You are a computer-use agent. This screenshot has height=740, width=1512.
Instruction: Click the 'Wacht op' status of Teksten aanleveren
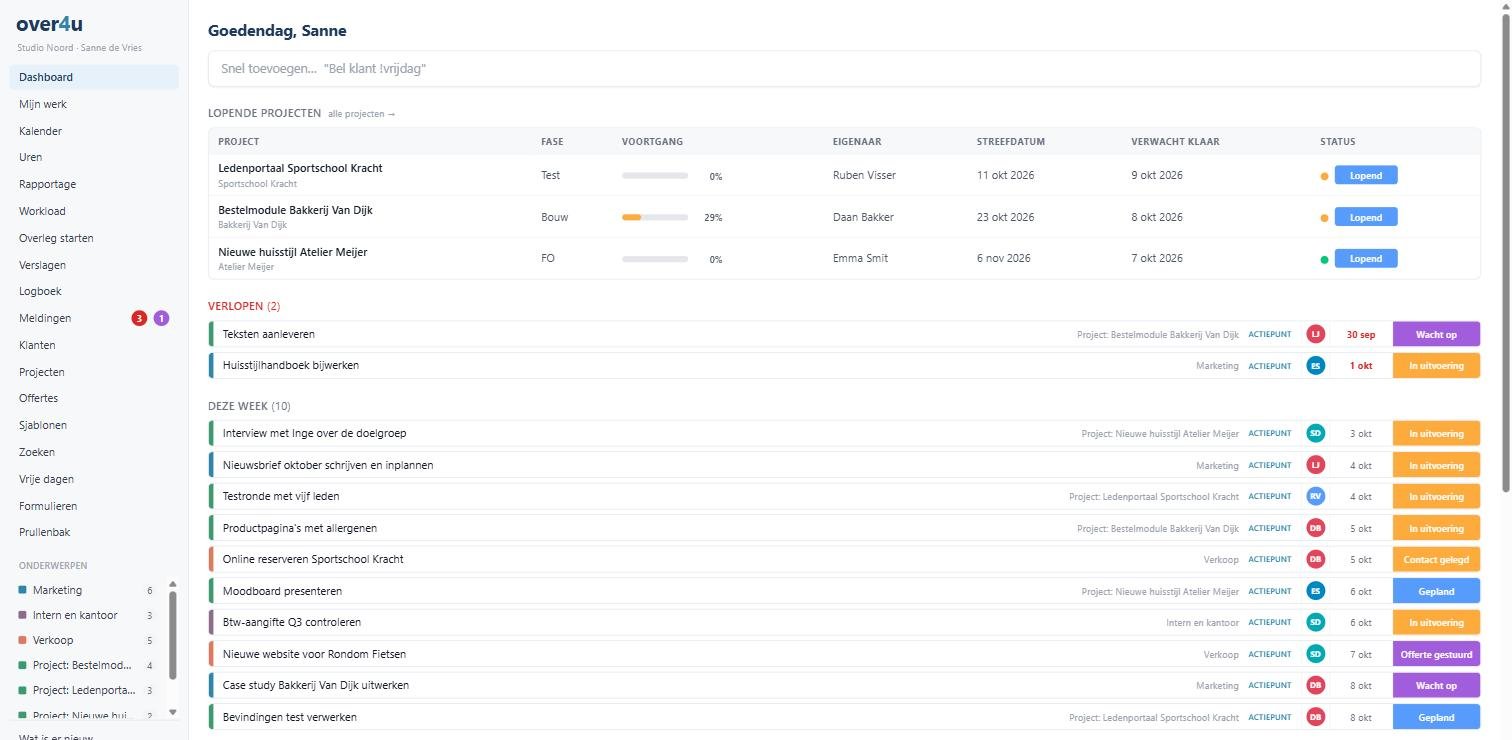click(x=1436, y=334)
